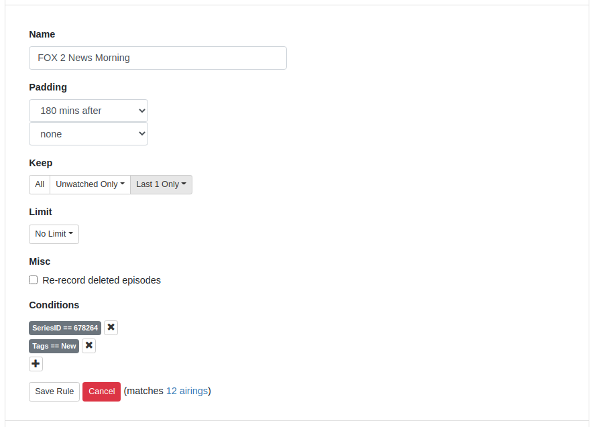Click the Name field label

click(42, 34)
